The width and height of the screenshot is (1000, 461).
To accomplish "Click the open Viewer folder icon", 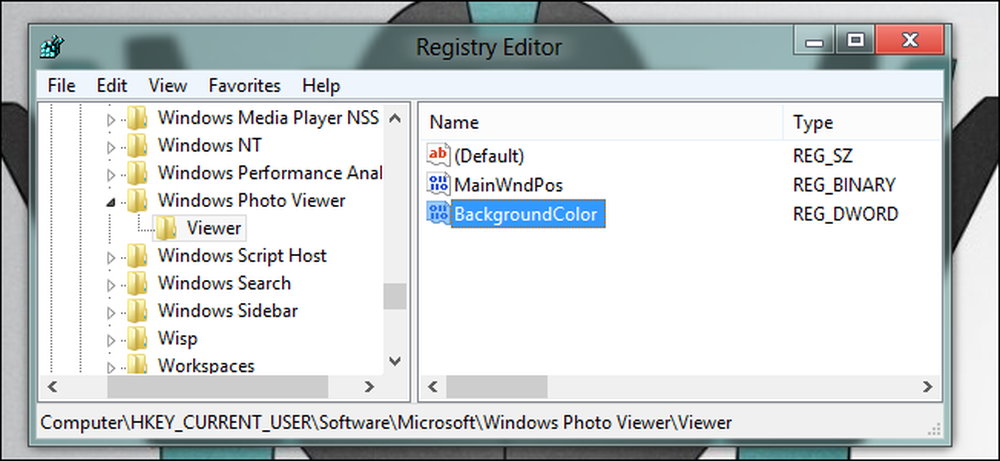I will (166, 228).
